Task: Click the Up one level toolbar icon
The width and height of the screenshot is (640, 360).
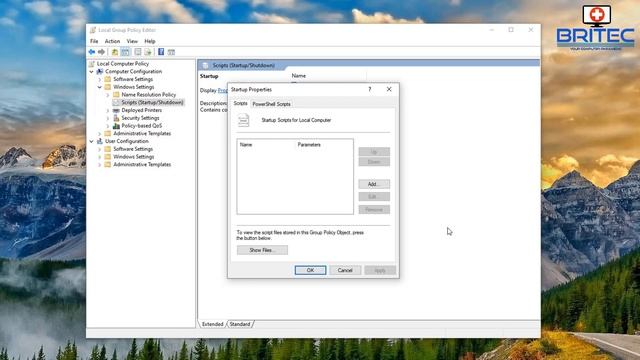Action: [115, 52]
